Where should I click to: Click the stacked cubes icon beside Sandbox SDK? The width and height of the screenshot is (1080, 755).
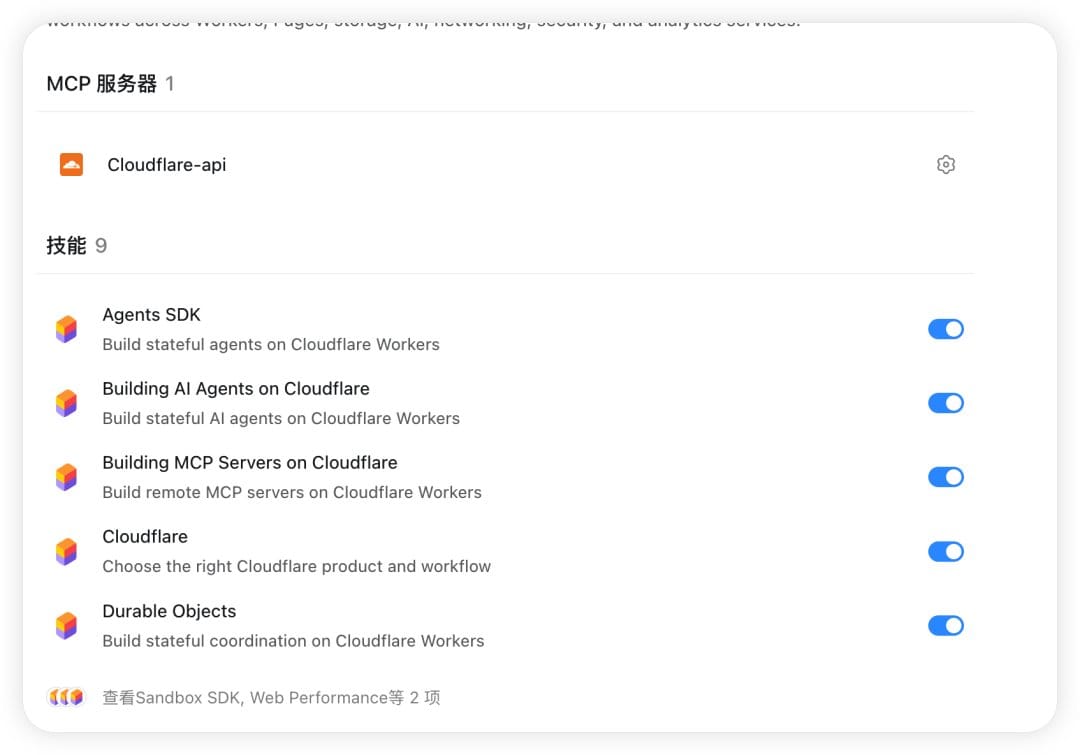[66, 697]
